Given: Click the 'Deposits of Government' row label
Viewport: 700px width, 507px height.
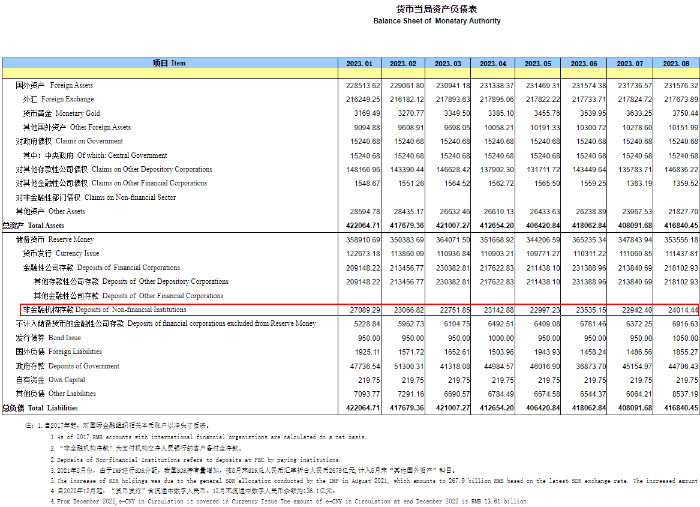Looking at the screenshot, I should pos(84,366).
